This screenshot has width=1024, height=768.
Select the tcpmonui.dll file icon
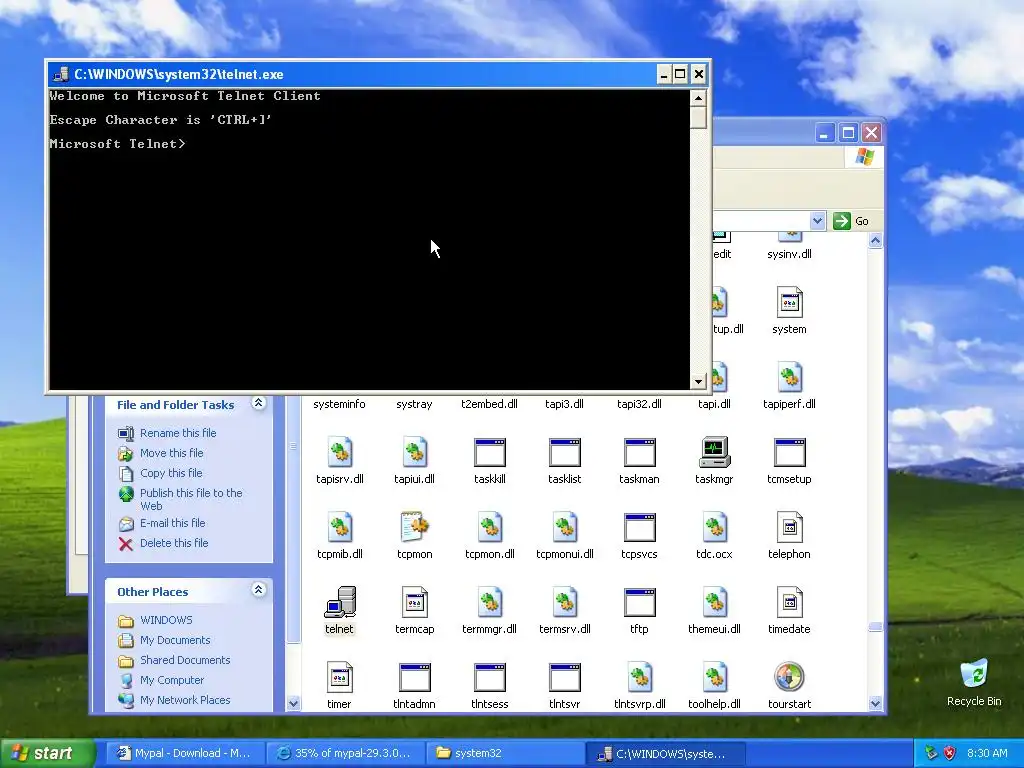click(x=565, y=527)
